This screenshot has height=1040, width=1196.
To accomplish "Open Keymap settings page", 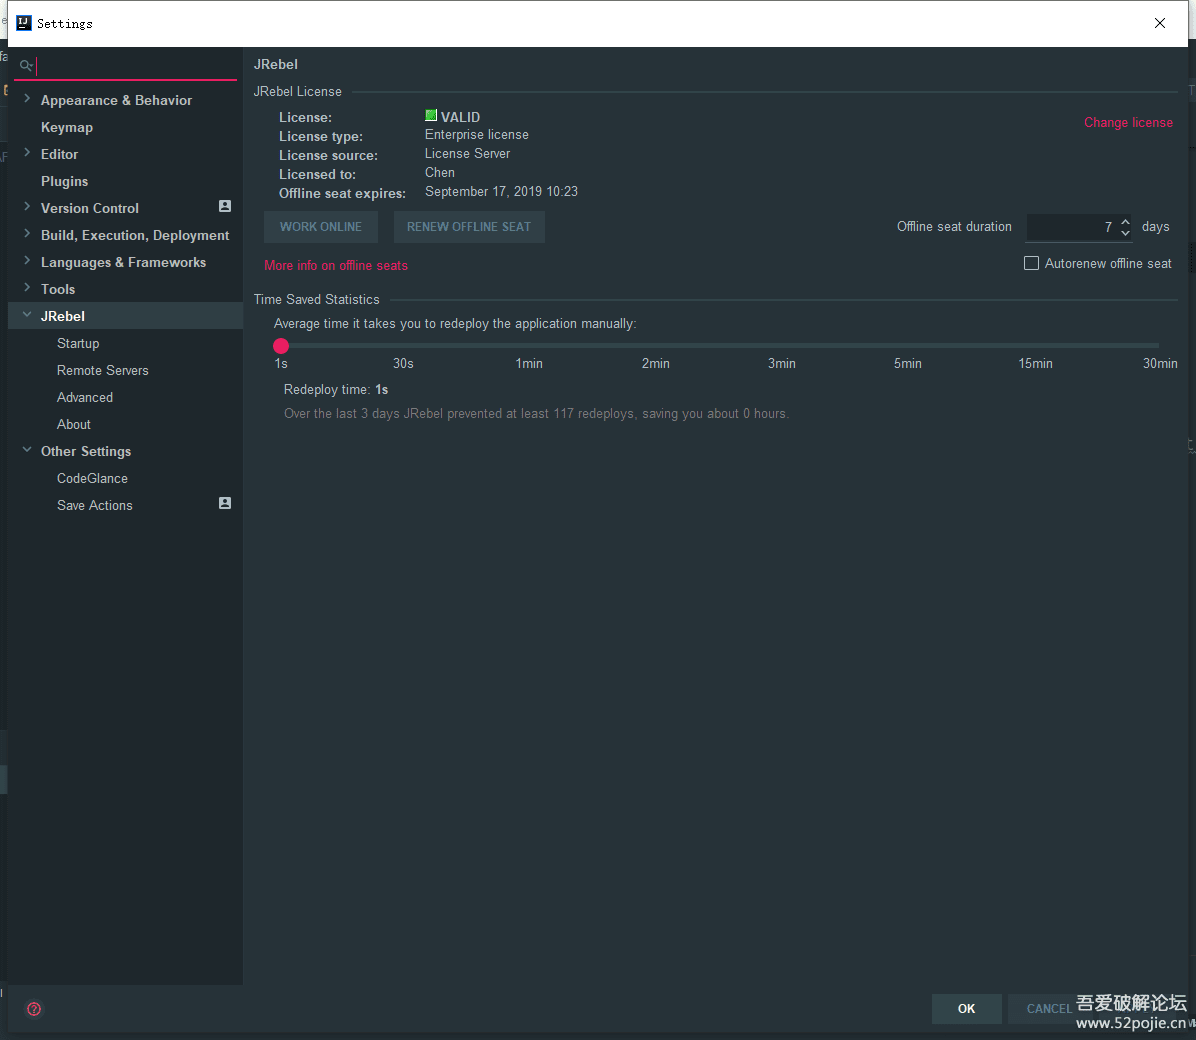I will point(66,127).
